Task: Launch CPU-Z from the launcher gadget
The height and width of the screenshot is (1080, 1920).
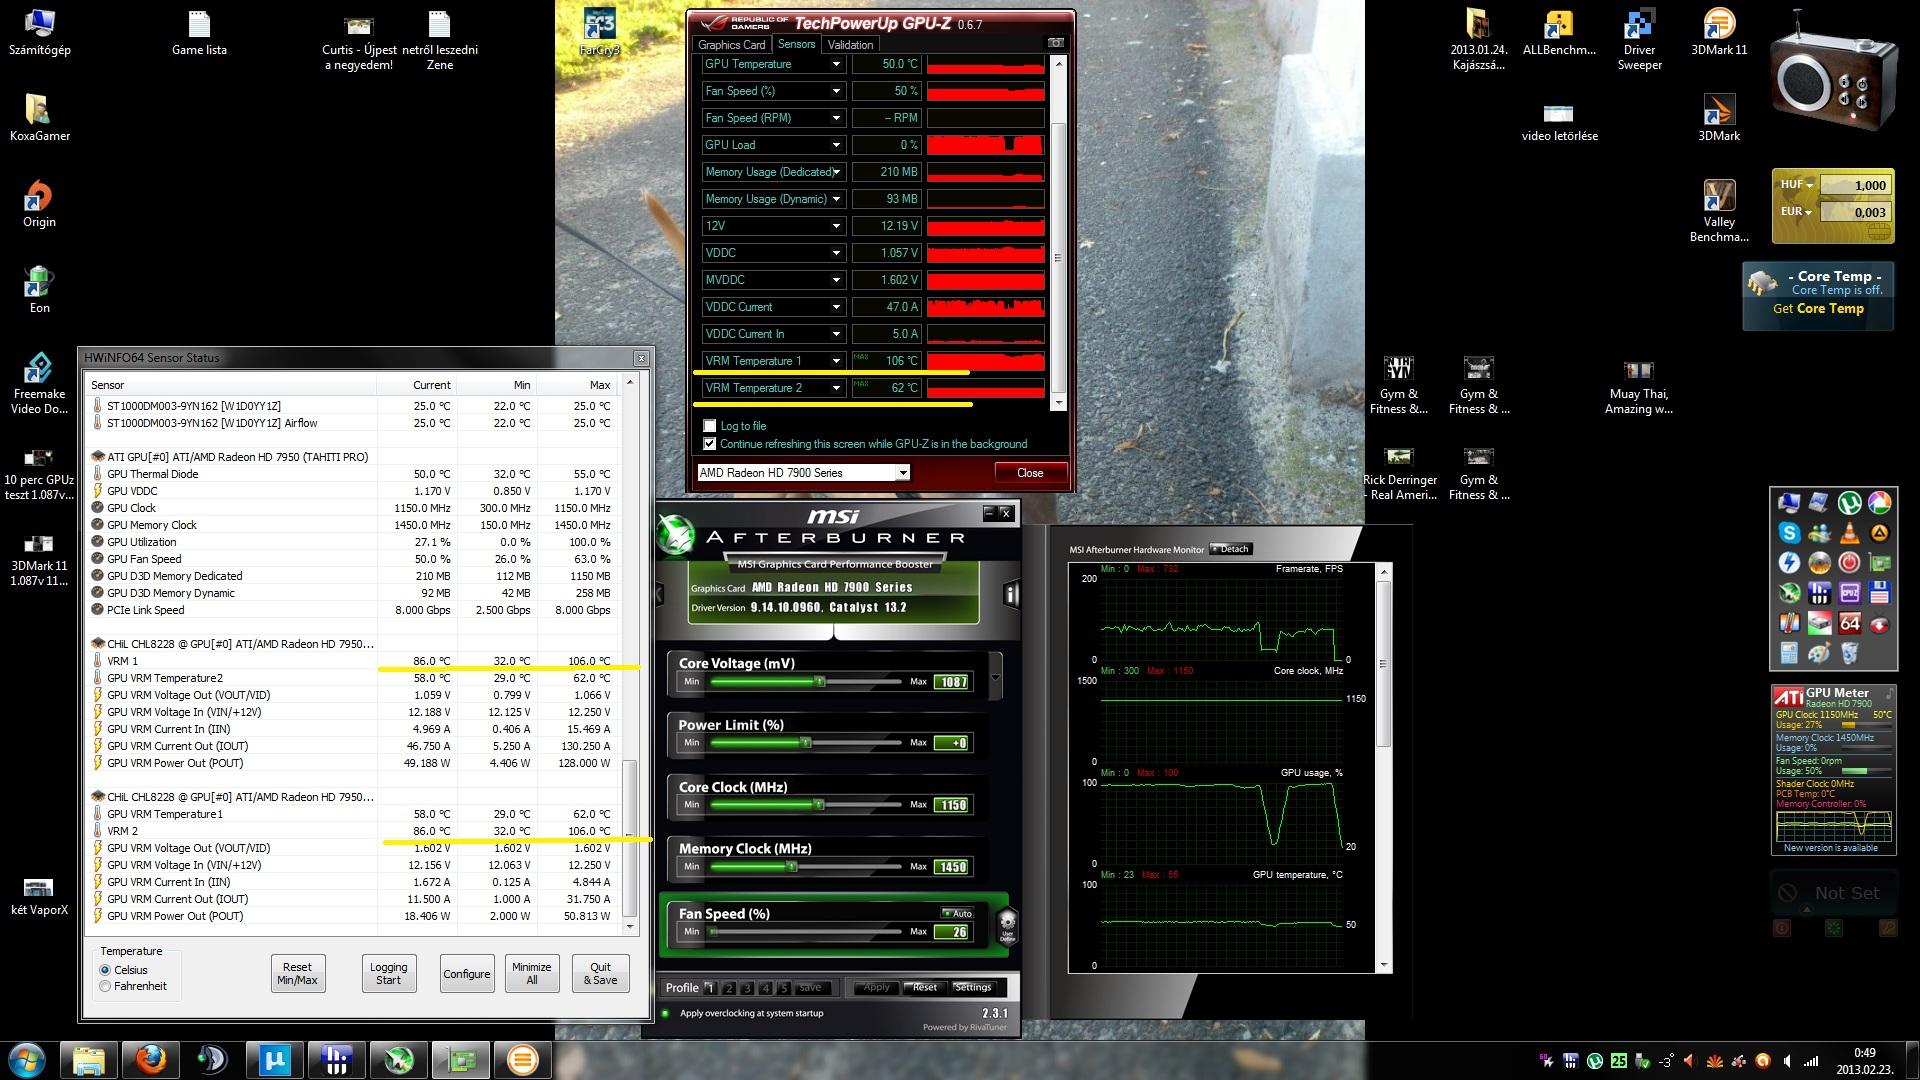Action: tap(1849, 593)
